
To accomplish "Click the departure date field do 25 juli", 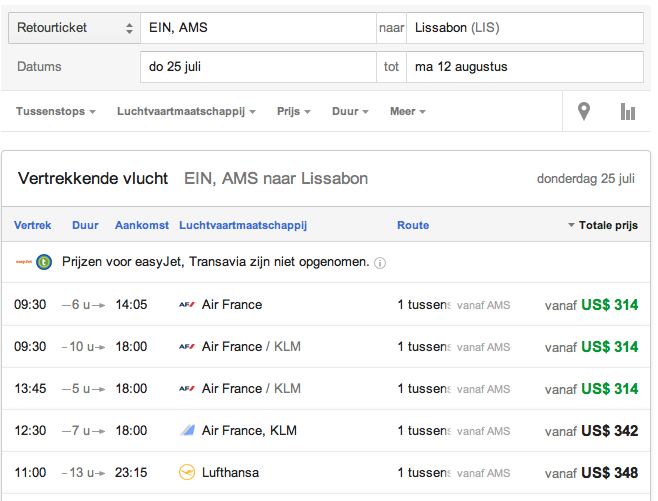I will (258, 67).
